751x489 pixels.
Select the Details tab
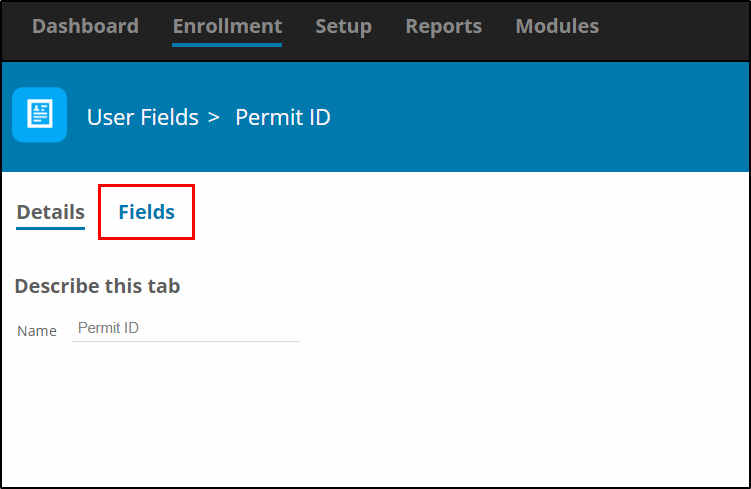51,212
